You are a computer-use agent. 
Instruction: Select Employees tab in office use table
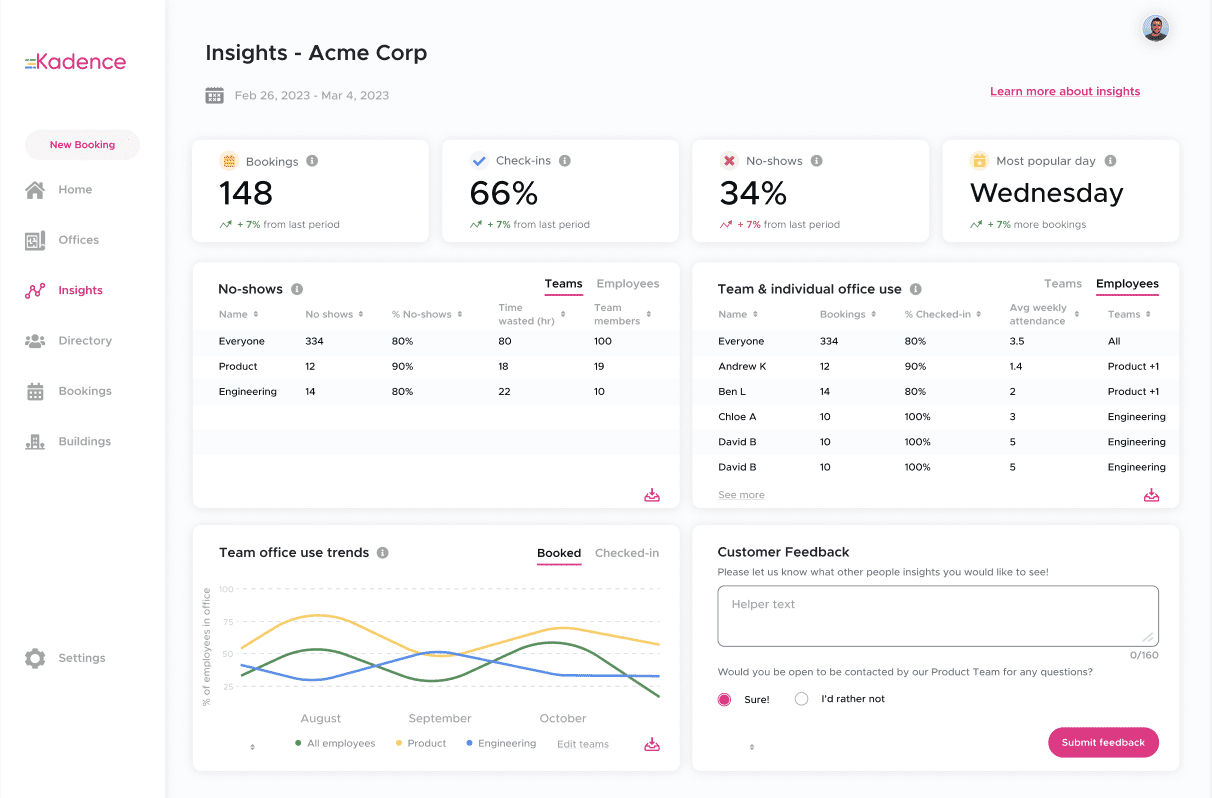click(x=1127, y=284)
